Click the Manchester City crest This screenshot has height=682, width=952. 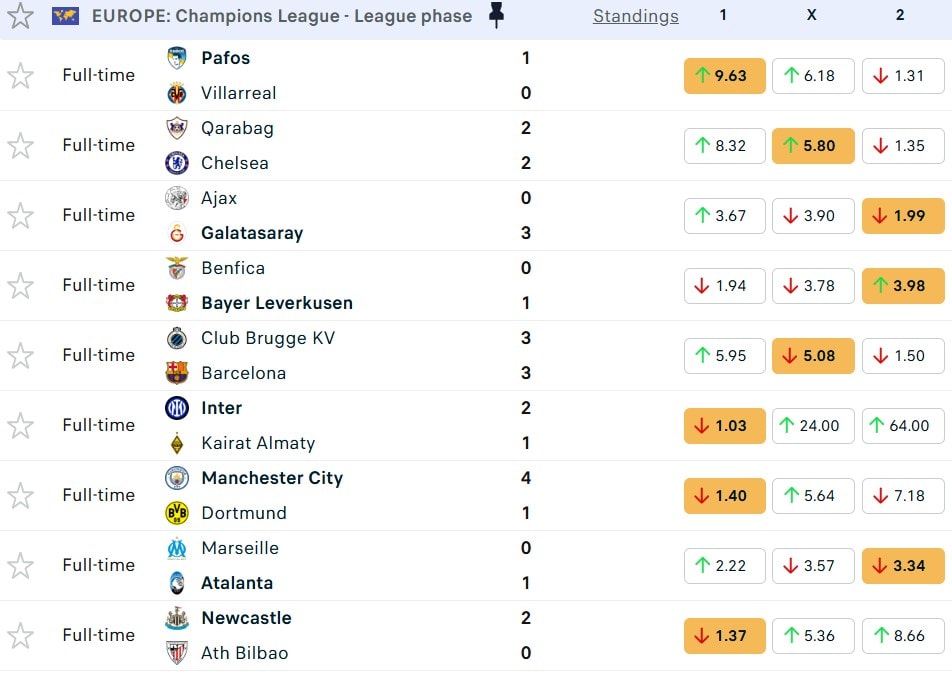[177, 478]
